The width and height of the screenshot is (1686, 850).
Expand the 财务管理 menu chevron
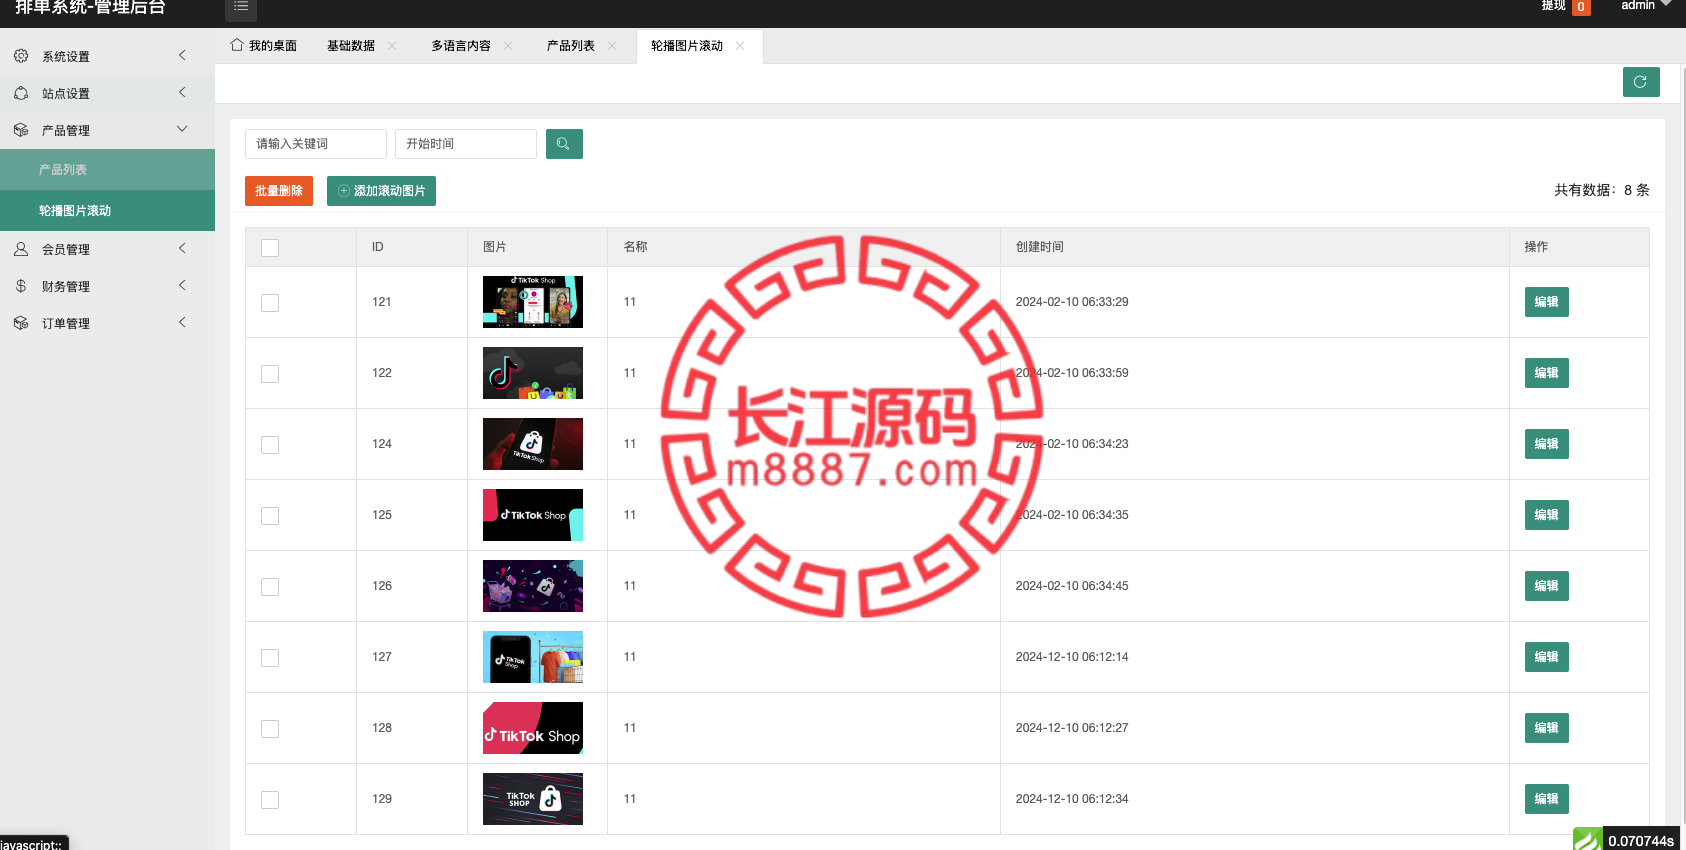click(x=182, y=285)
